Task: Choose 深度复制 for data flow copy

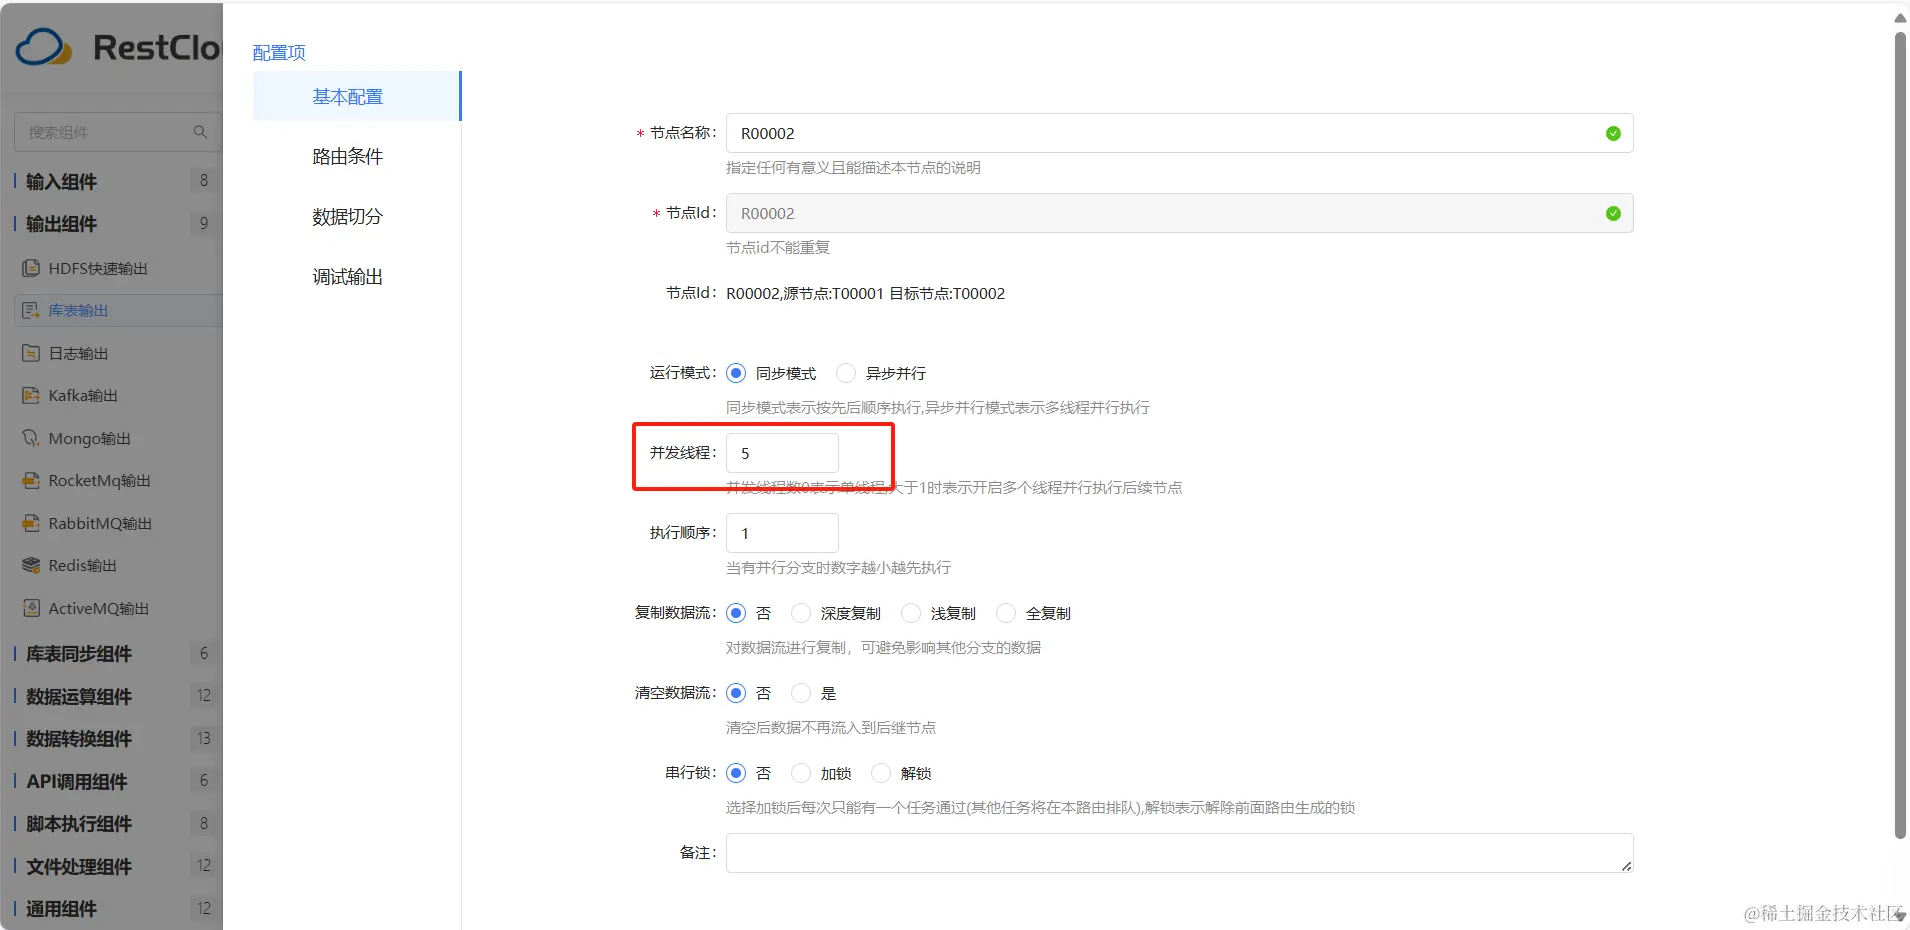Action: pyautogui.click(x=801, y=613)
